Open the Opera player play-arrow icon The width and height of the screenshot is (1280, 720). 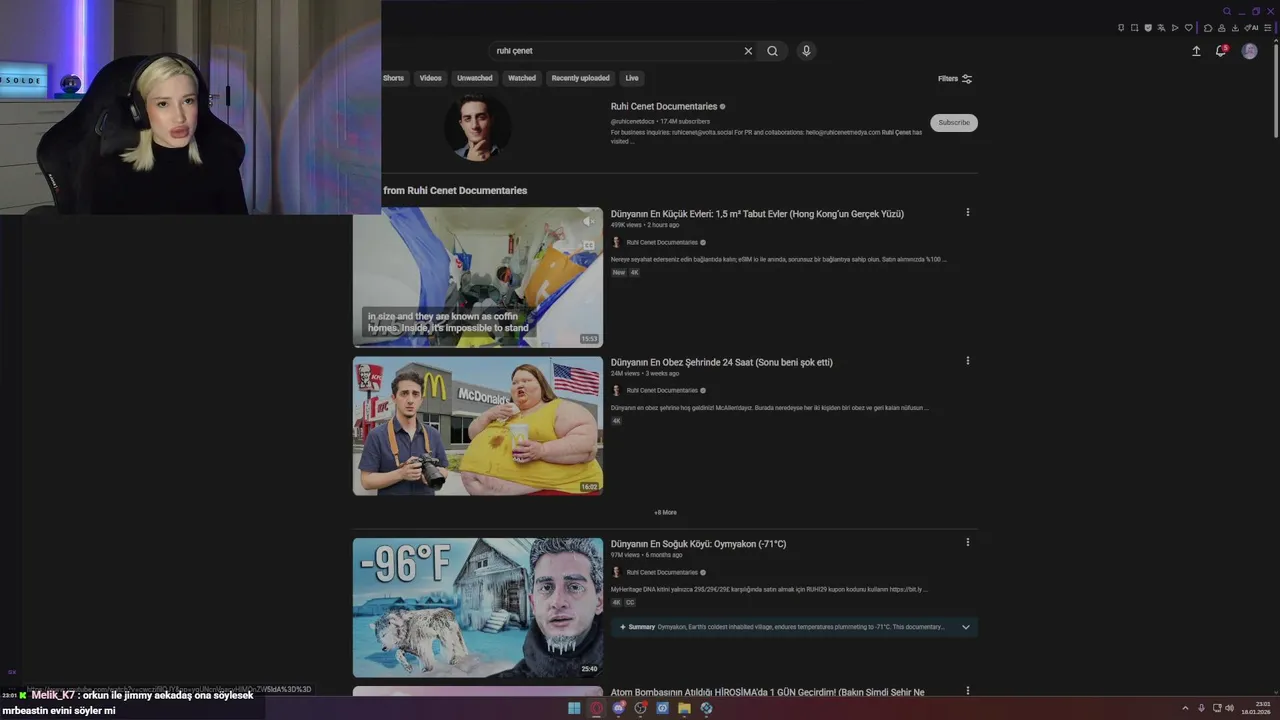(1175, 28)
